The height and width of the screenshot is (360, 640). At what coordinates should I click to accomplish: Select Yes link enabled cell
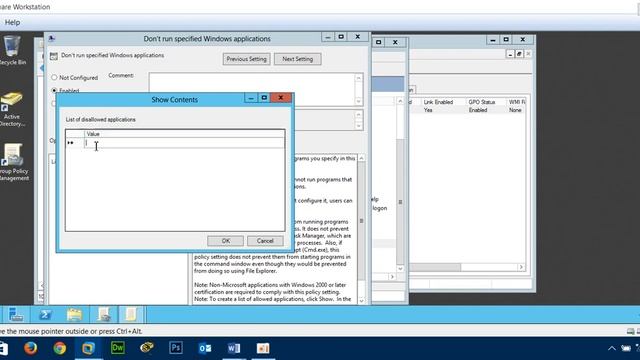(x=428, y=110)
